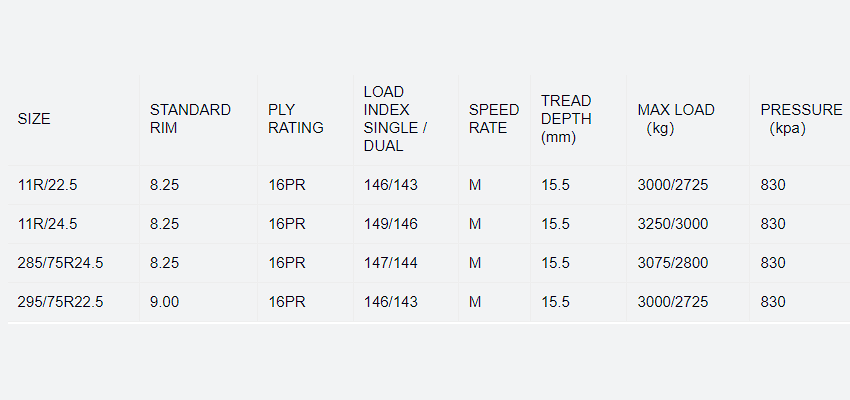Select the 285/75R24.5 size cell
This screenshot has width=850, height=400.
point(60,263)
